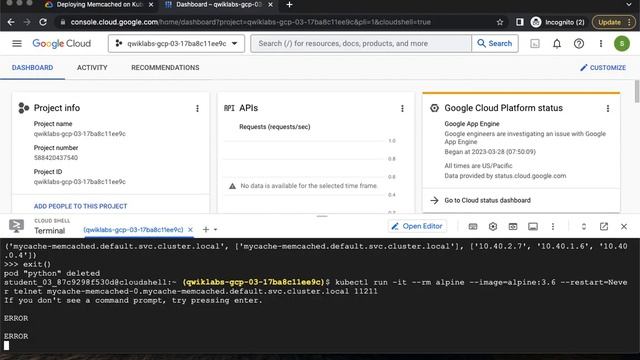640x360 pixels.
Task: Open Cloud Shell web preview icon
Action: [513, 227]
